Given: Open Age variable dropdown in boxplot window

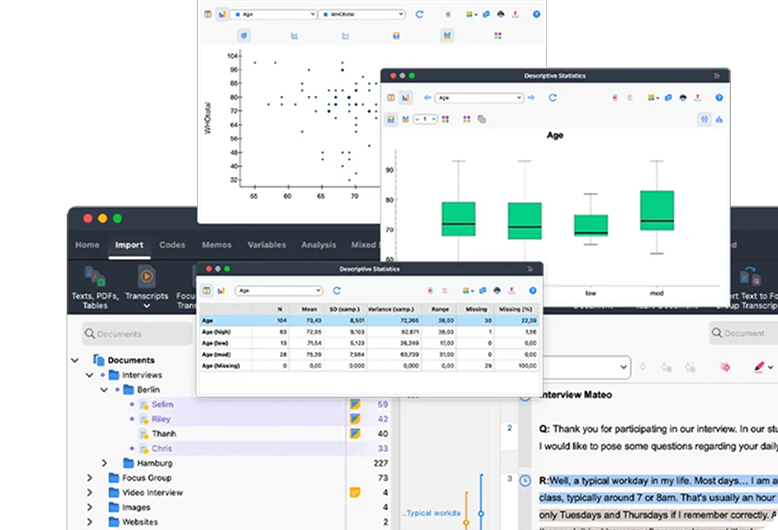Looking at the screenshot, I should [x=479, y=98].
